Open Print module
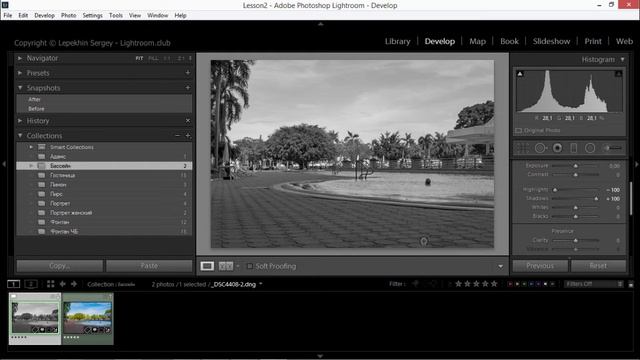Image resolution: width=640 pixels, height=360 pixels. tap(593, 41)
